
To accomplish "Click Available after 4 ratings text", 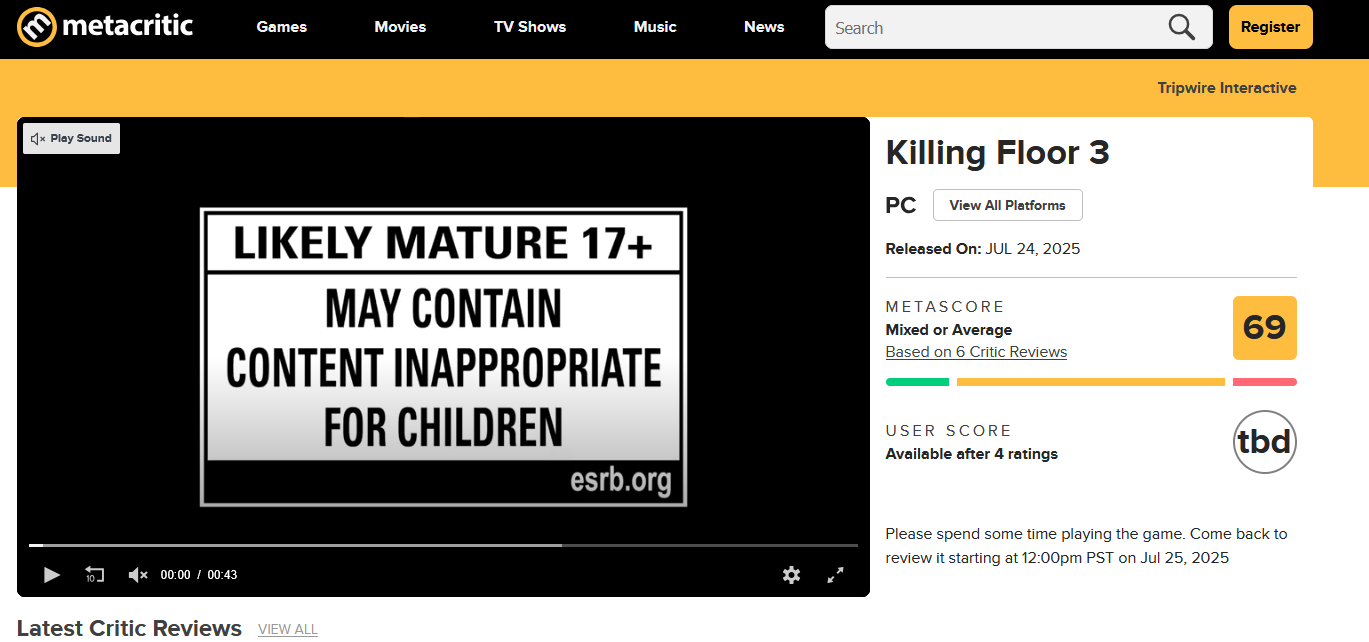I will (972, 454).
